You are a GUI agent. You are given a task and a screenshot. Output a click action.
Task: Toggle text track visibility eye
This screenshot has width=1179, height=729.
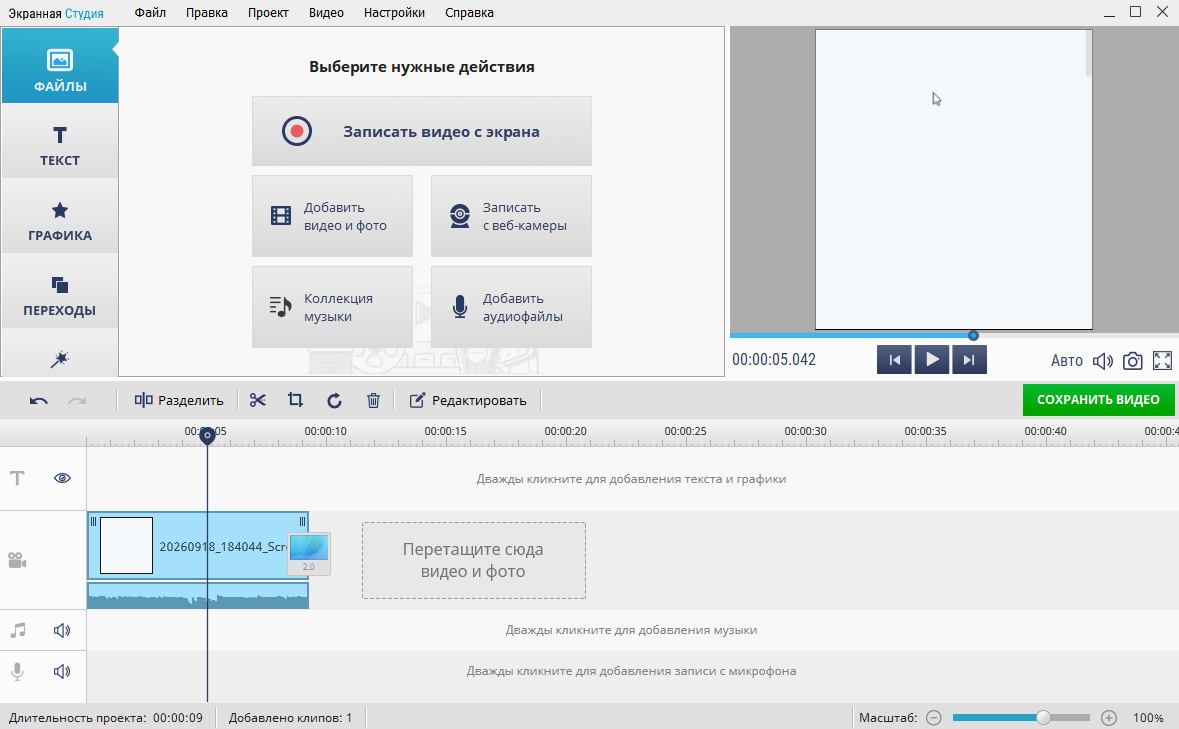(x=62, y=478)
